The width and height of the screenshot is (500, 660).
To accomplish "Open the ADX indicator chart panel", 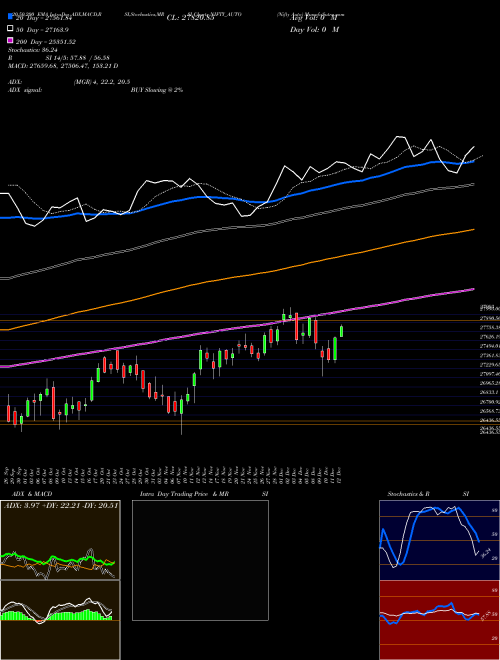I will [x=60, y=540].
